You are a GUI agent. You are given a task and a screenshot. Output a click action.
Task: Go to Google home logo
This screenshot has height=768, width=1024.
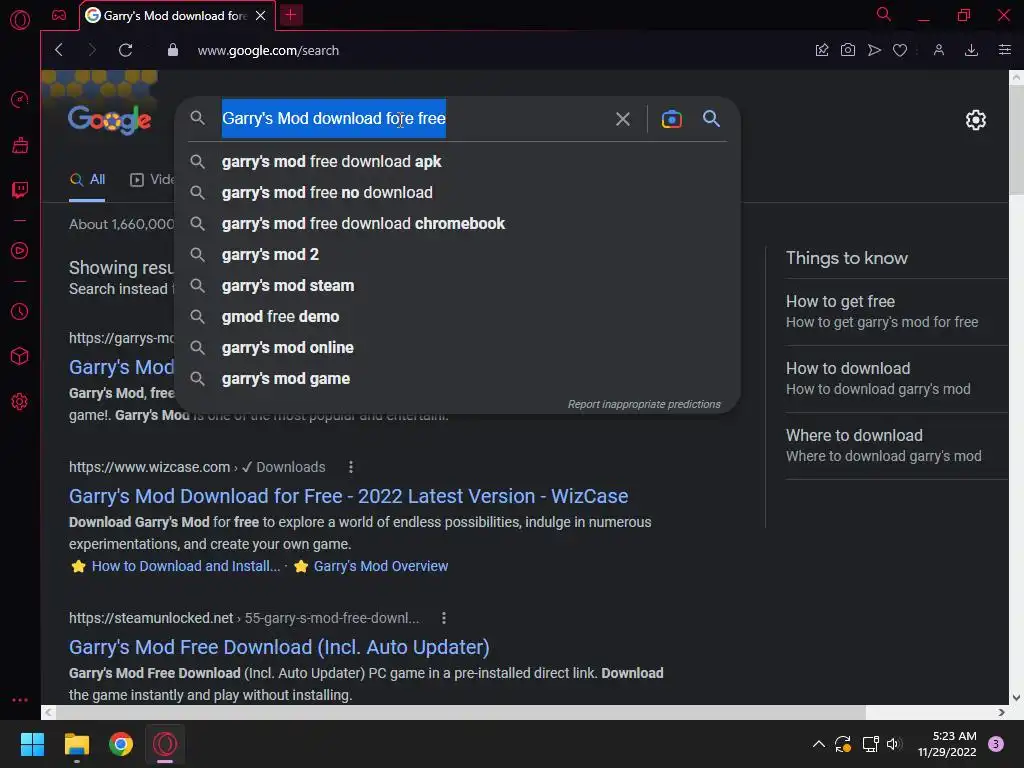(110, 119)
